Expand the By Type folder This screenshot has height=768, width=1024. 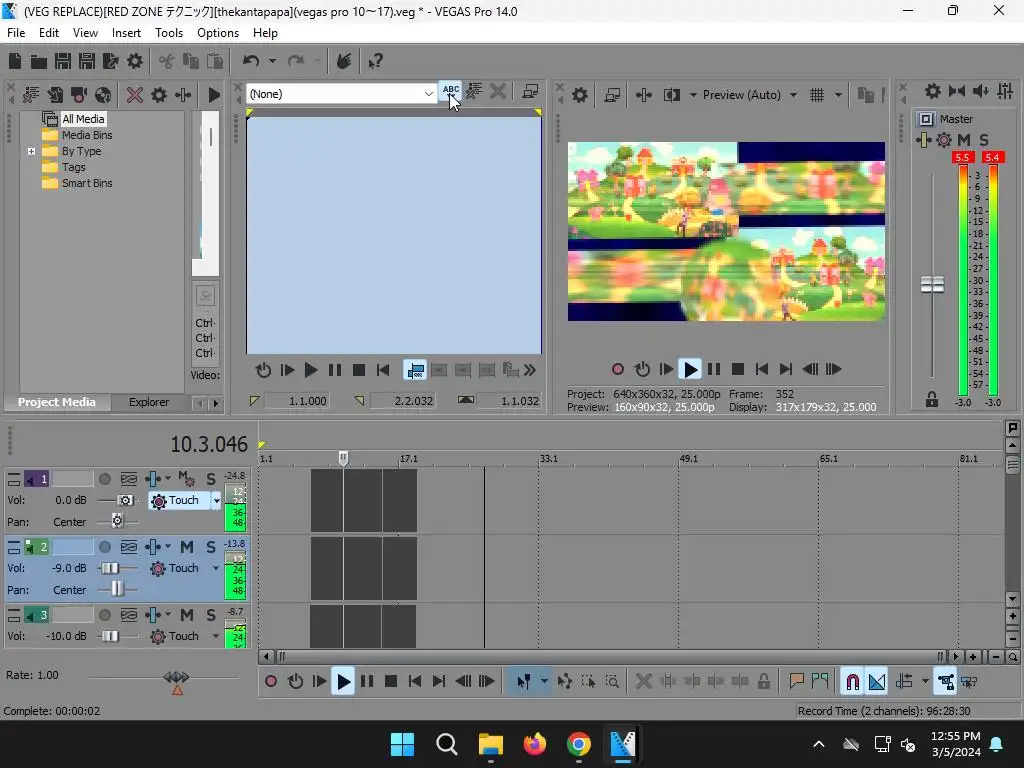pos(31,152)
